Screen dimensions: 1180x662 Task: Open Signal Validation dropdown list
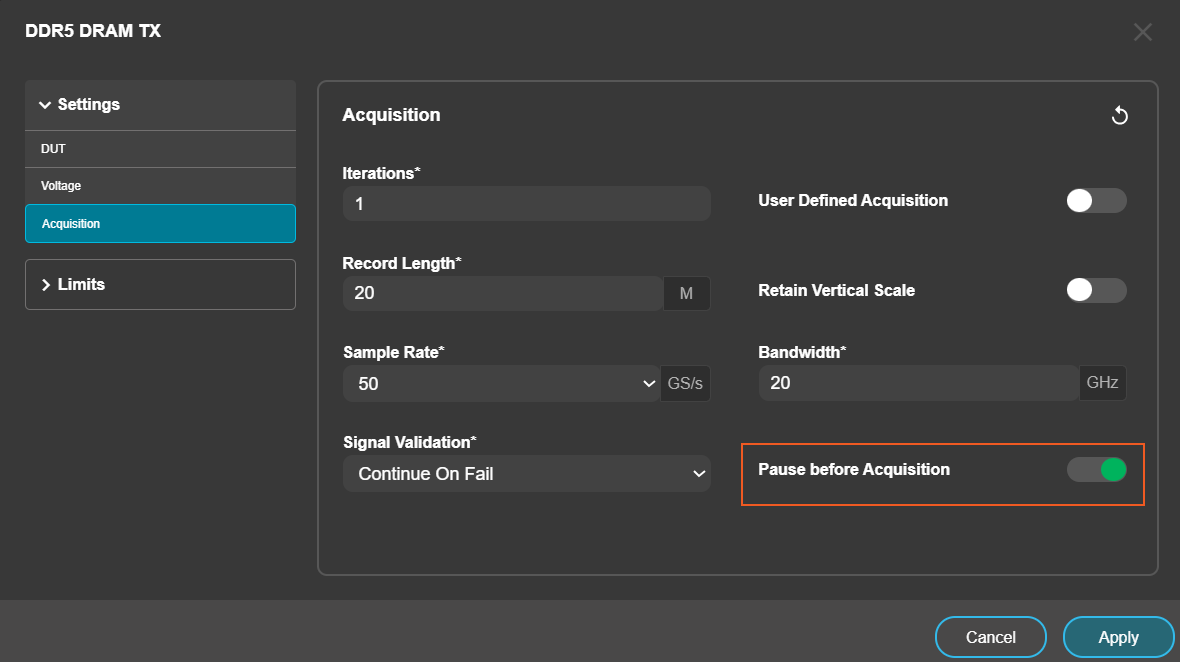(526, 474)
